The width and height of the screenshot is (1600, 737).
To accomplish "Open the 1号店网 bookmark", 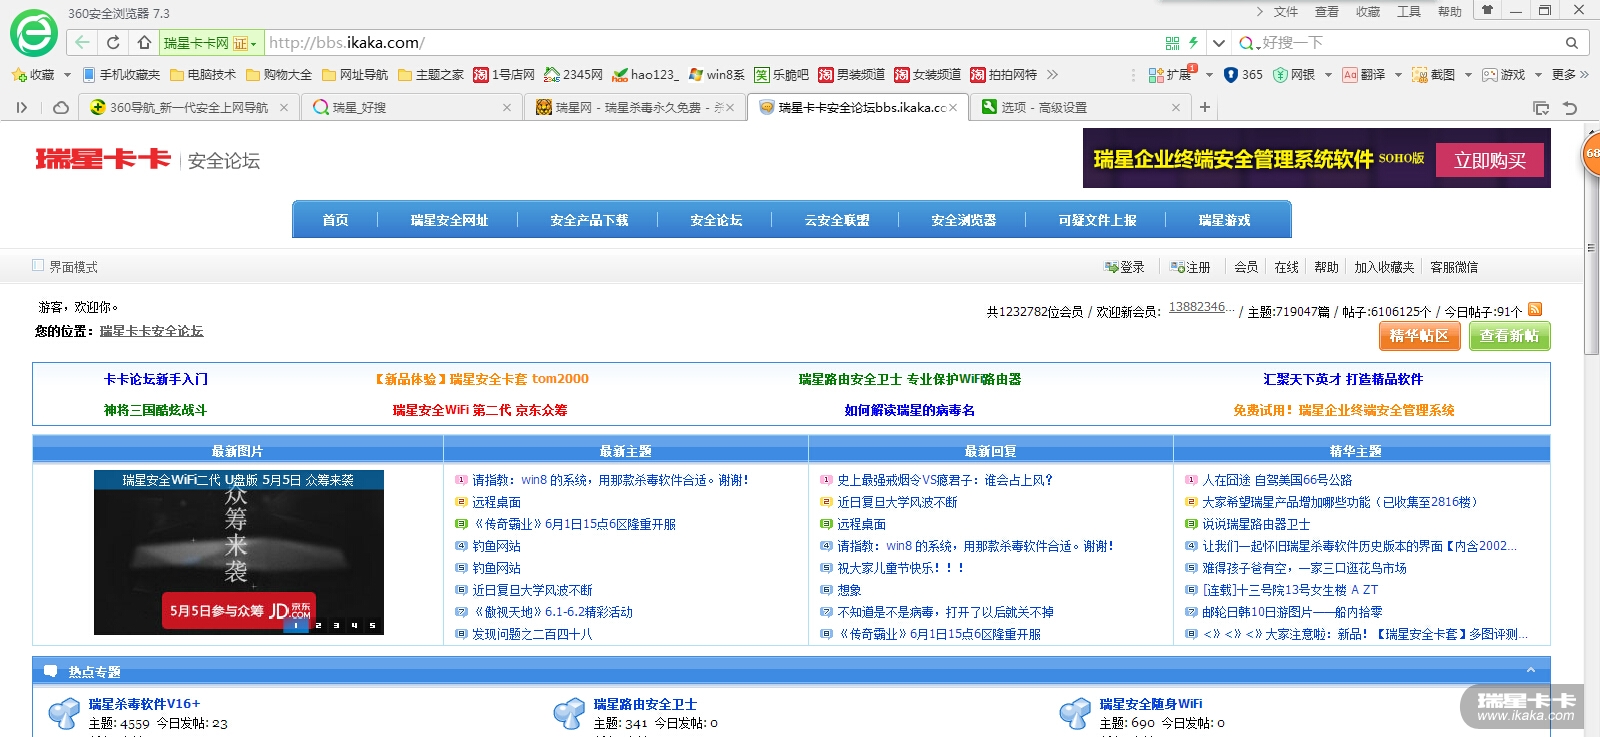I will (504, 75).
